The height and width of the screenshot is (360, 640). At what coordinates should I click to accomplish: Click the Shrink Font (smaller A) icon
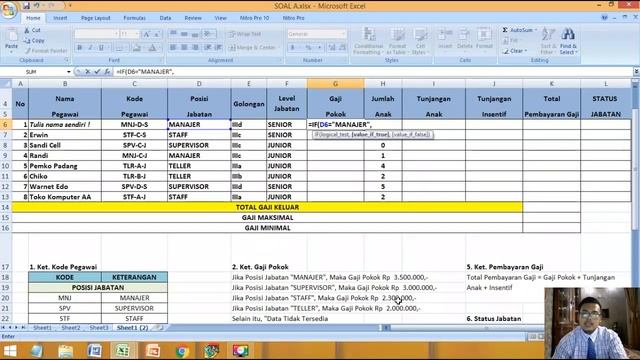[x=157, y=34]
